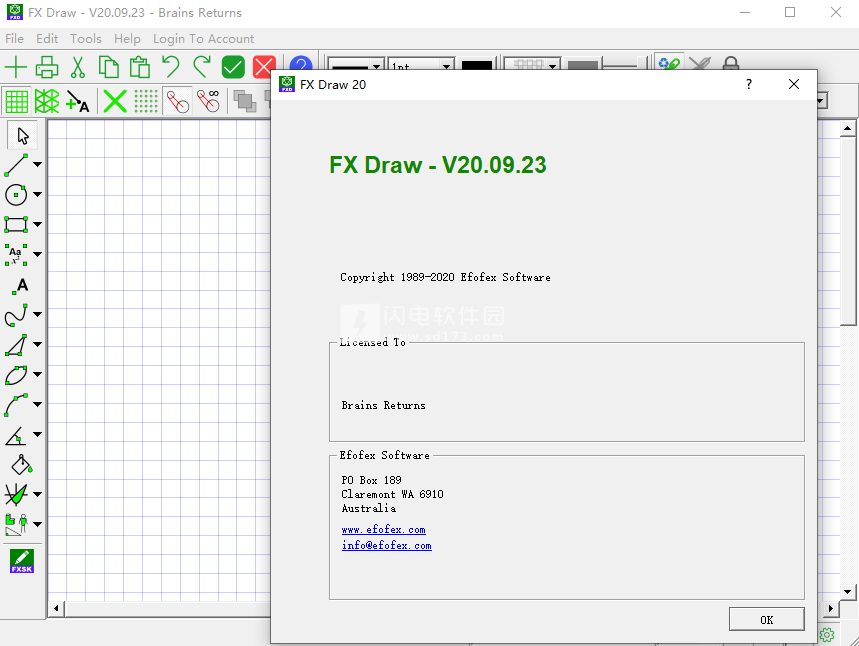Expand the Circle tool dropdown arrow
This screenshot has width=859, height=646.
pos(37,194)
